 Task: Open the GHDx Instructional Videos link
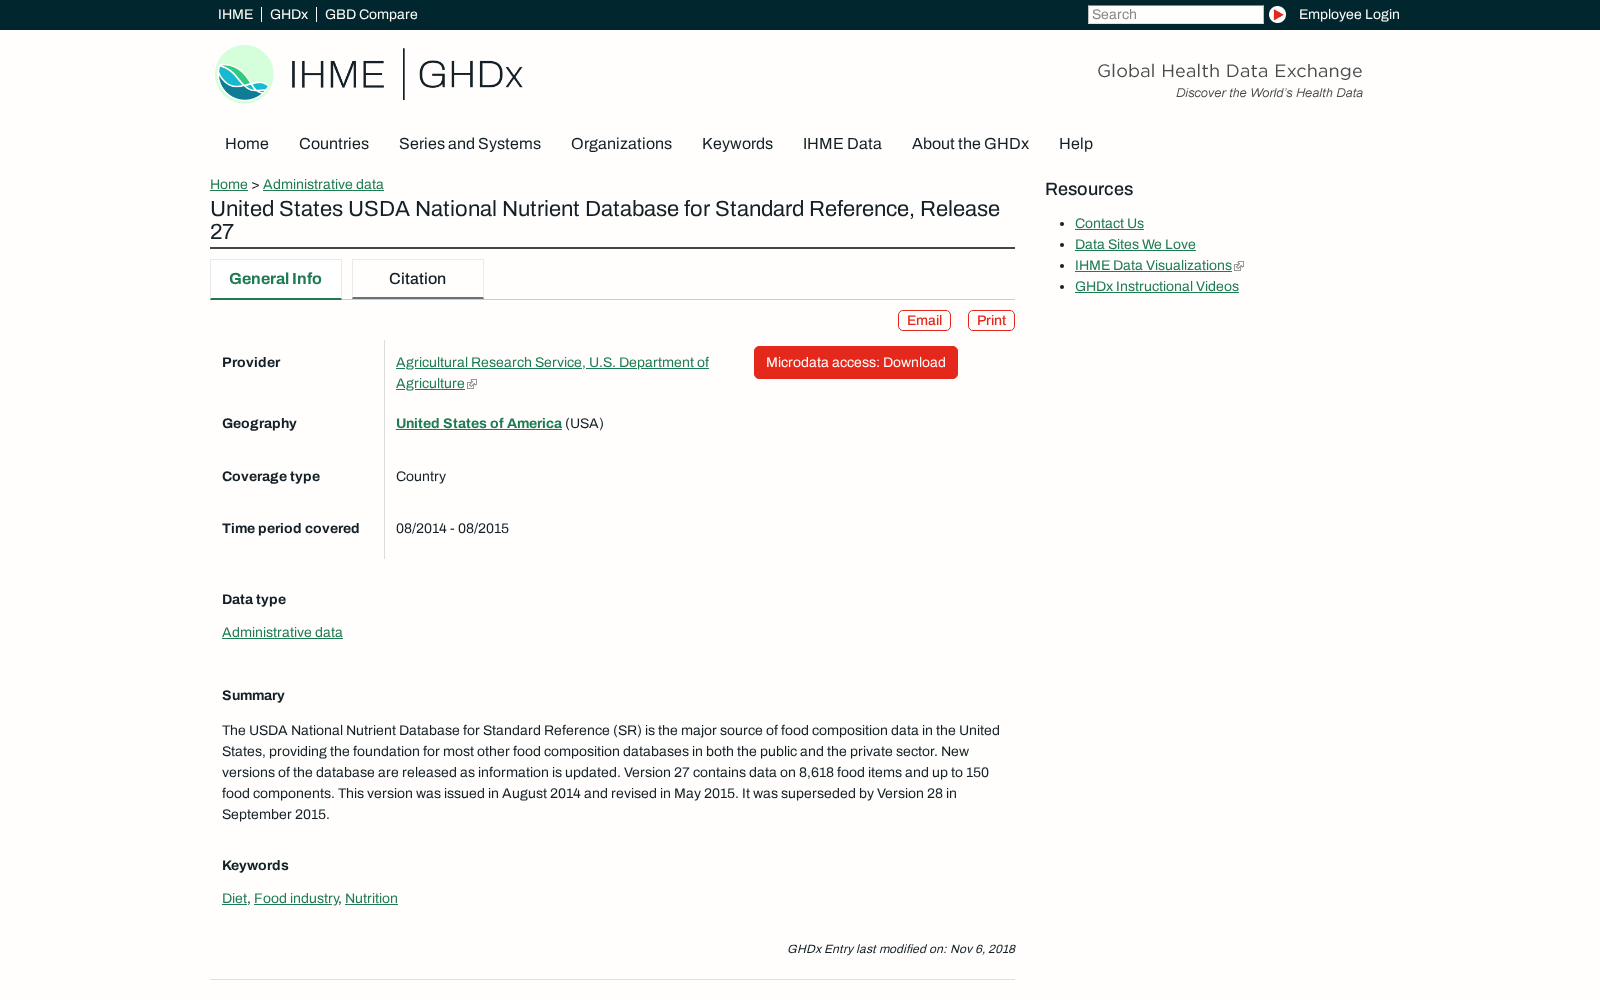click(1157, 286)
